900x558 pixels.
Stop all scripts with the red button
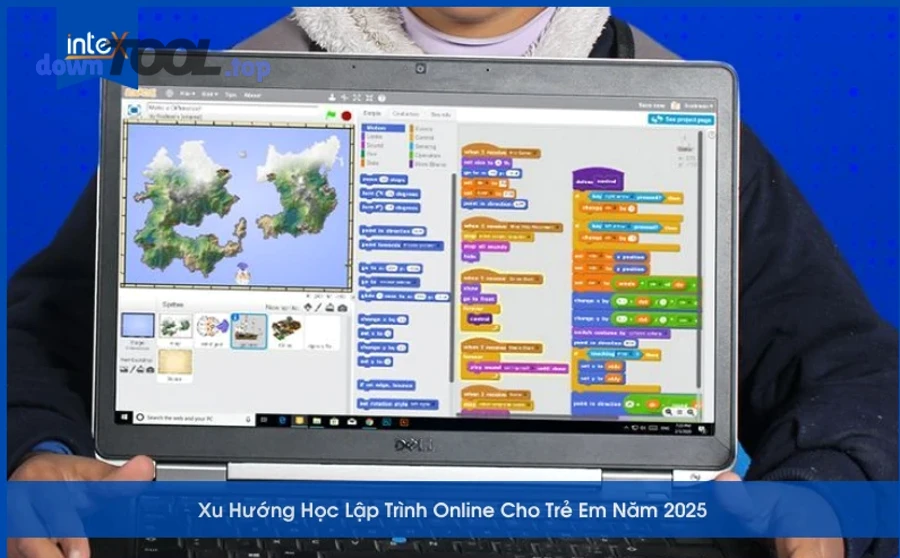coord(346,116)
